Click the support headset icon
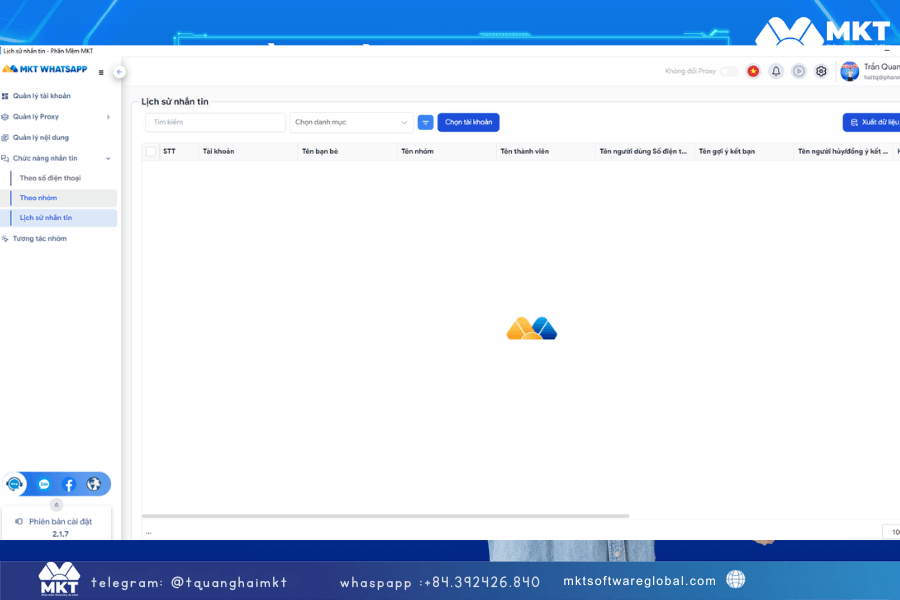This screenshot has width=900, height=600. (14, 484)
